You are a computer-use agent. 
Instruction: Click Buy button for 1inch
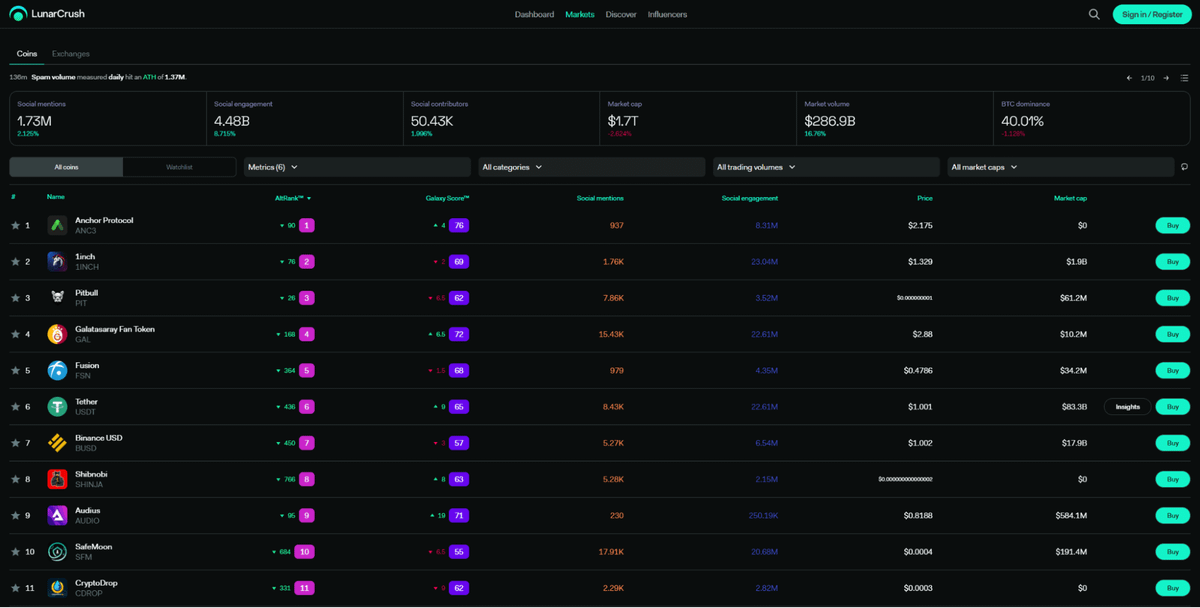(x=1173, y=262)
